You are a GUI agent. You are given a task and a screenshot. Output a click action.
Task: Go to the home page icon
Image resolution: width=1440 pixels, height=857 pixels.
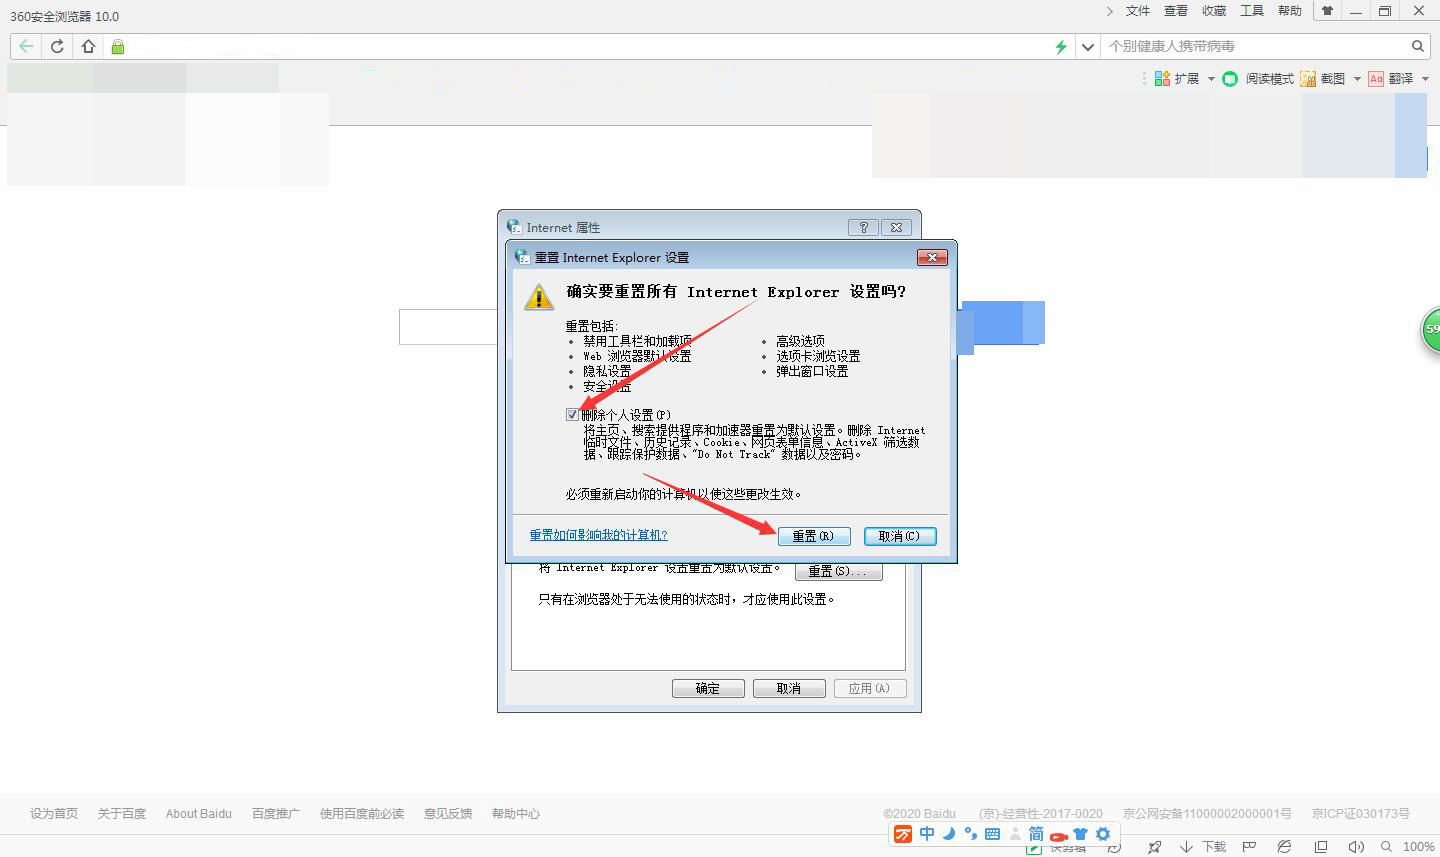tap(88, 46)
